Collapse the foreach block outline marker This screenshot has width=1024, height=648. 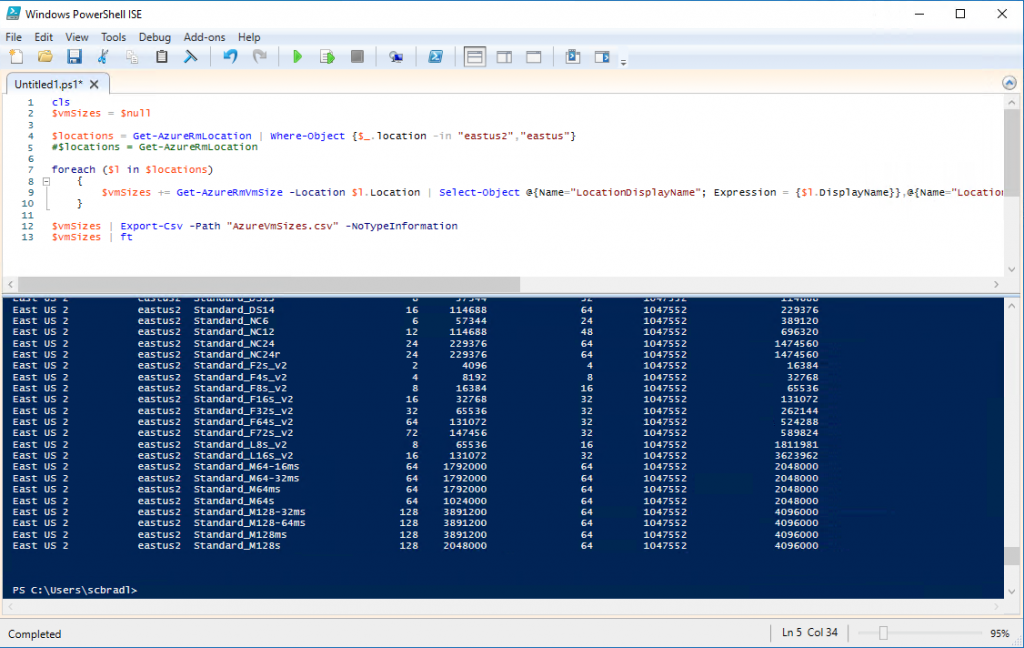(46, 181)
